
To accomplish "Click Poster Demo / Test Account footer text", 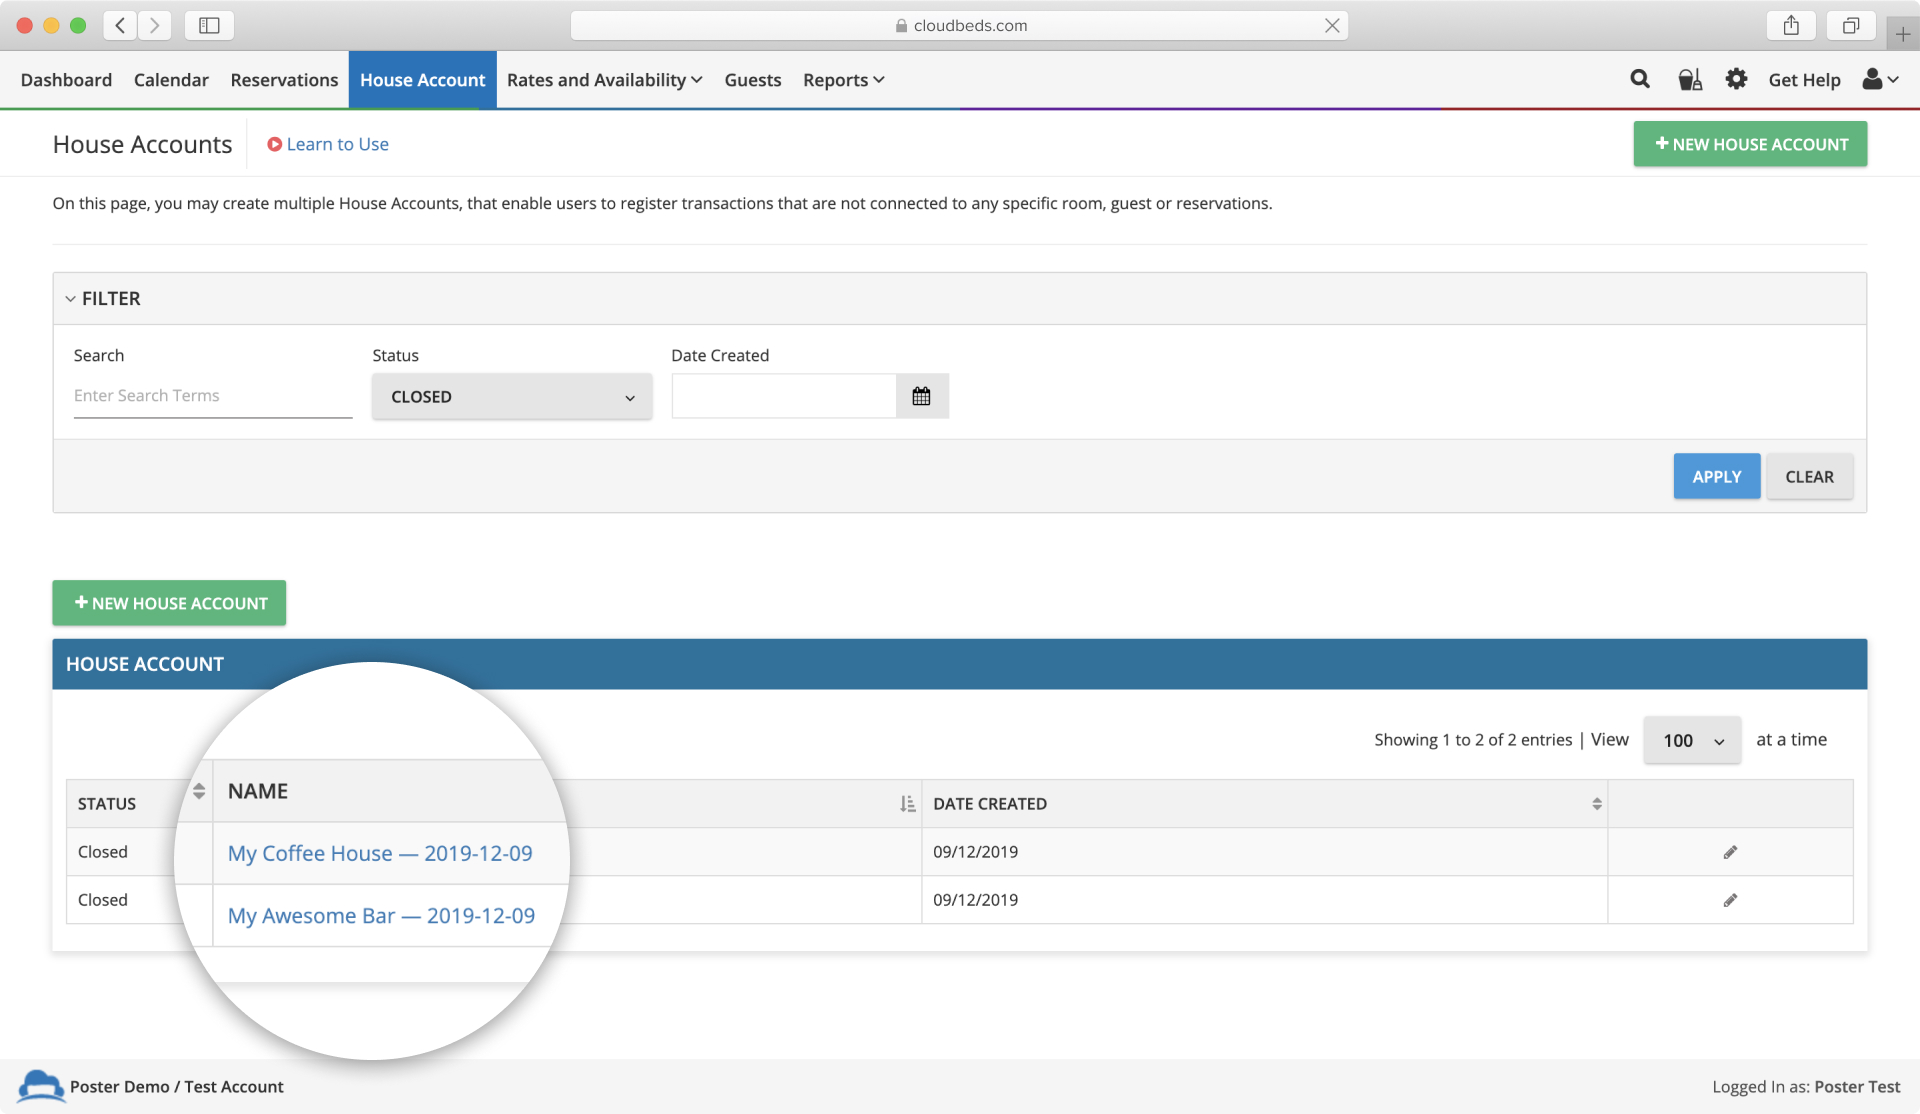I will pyautogui.click(x=176, y=1086).
